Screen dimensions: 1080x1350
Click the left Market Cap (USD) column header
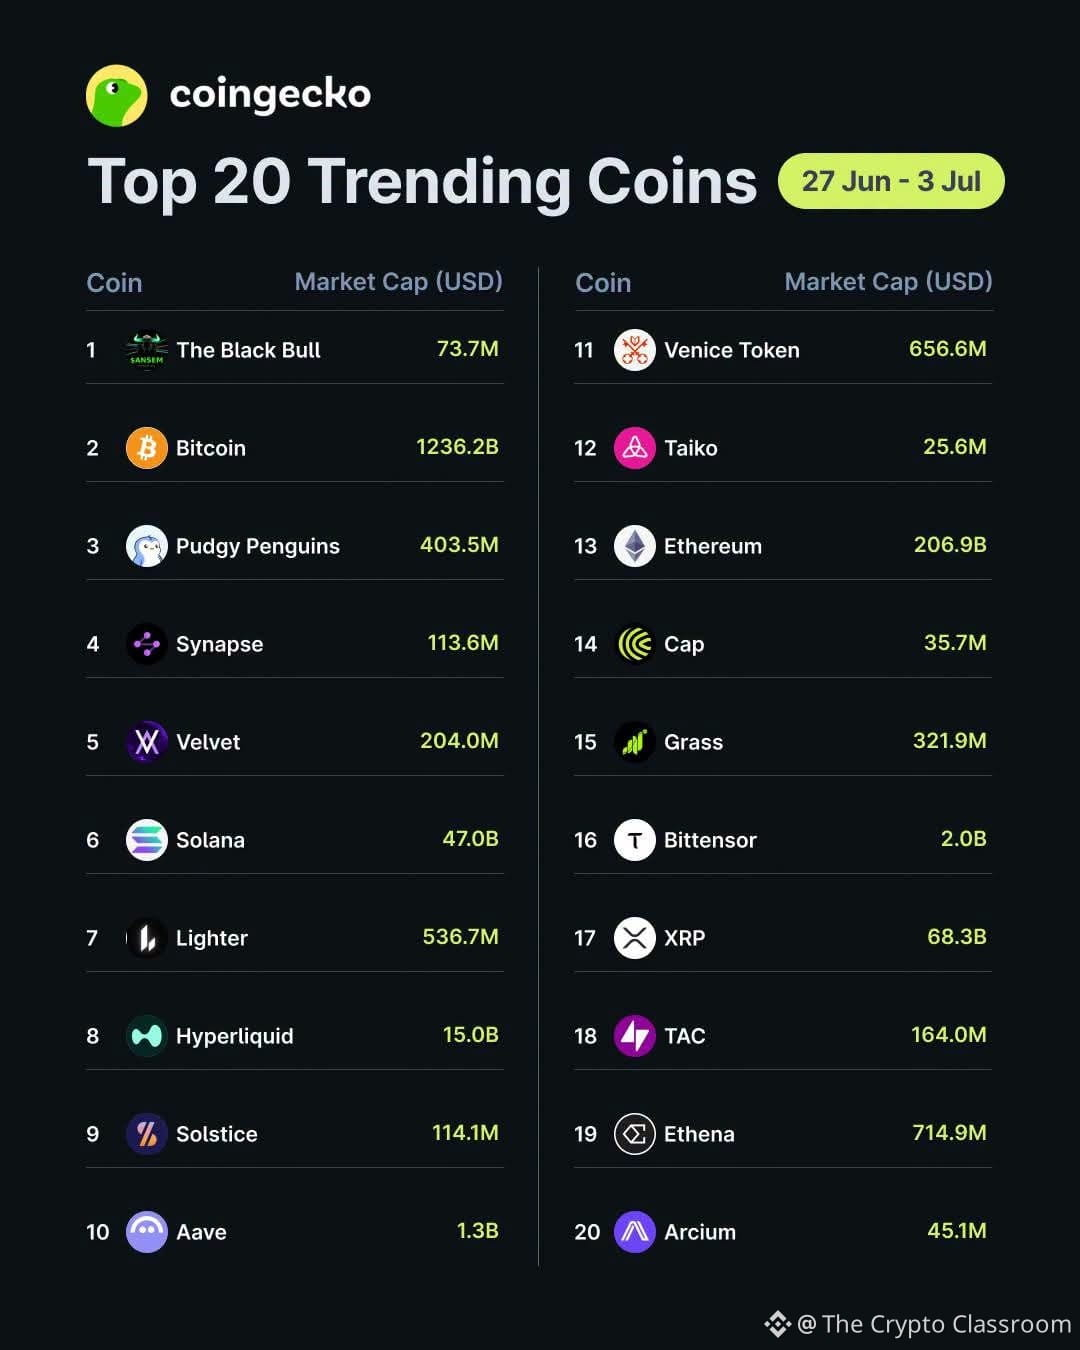[x=398, y=282]
